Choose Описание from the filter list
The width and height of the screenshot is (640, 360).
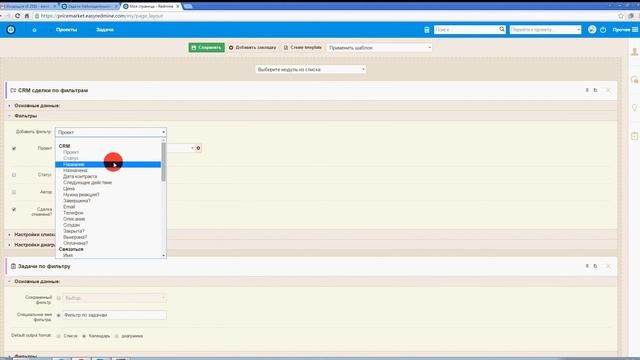click(x=108, y=219)
